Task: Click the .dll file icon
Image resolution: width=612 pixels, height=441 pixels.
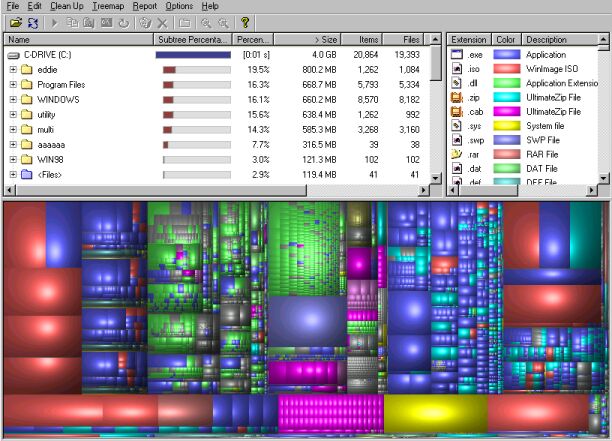Action: point(457,83)
